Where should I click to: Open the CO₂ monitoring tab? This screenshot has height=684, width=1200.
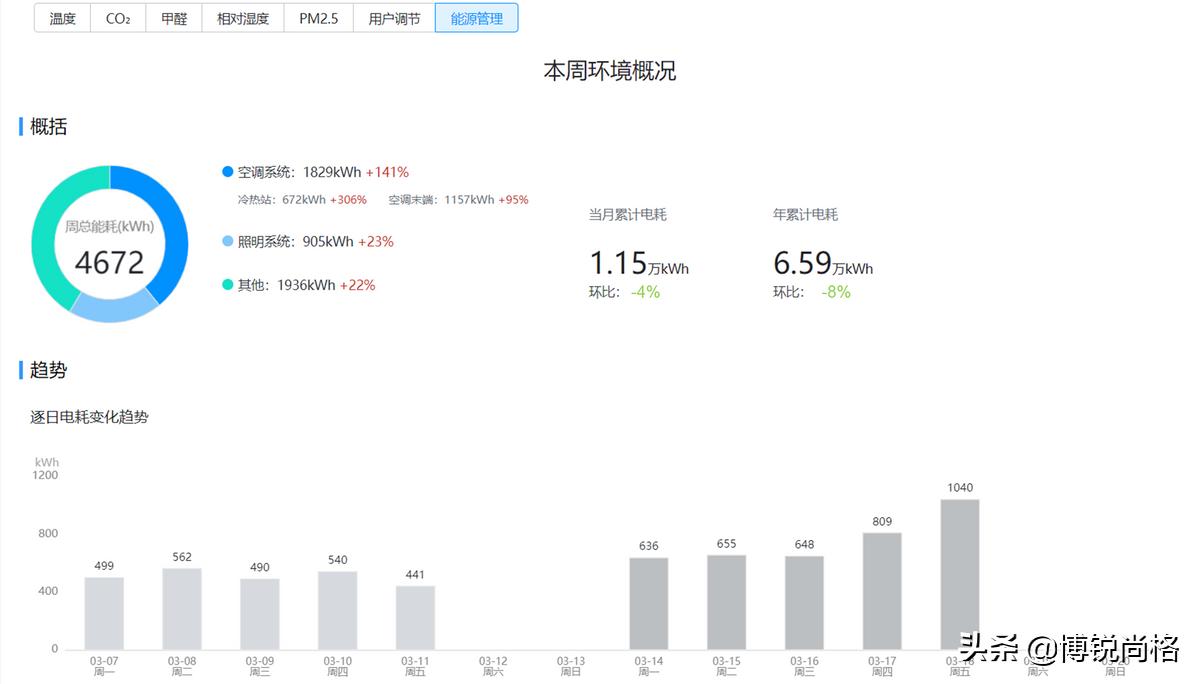pyautogui.click(x=117, y=17)
